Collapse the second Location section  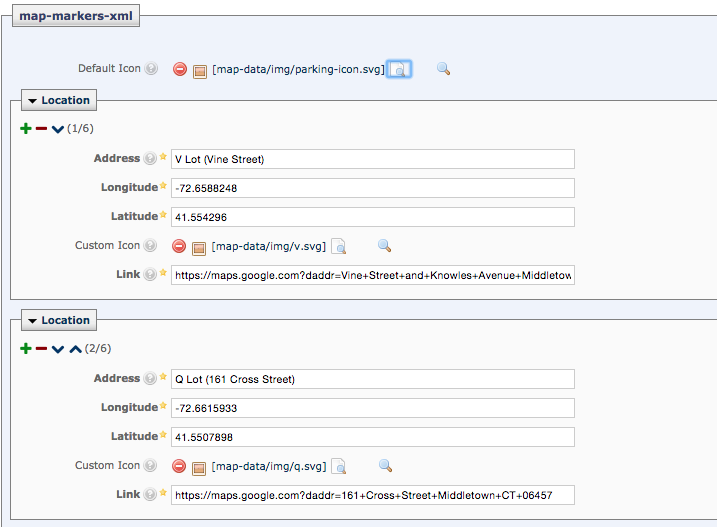click(59, 320)
